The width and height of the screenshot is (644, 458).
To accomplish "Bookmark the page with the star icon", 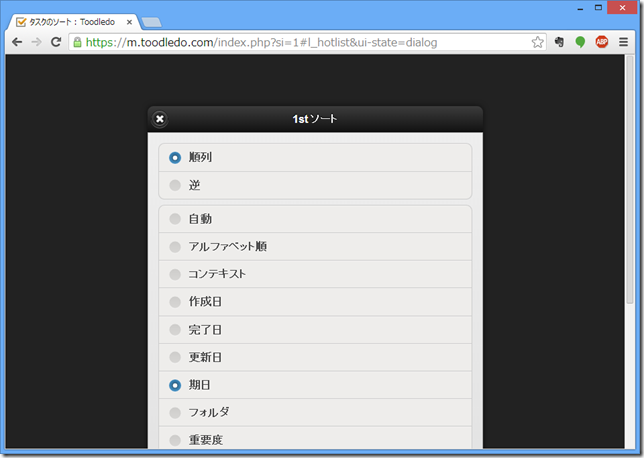I will click(537, 42).
